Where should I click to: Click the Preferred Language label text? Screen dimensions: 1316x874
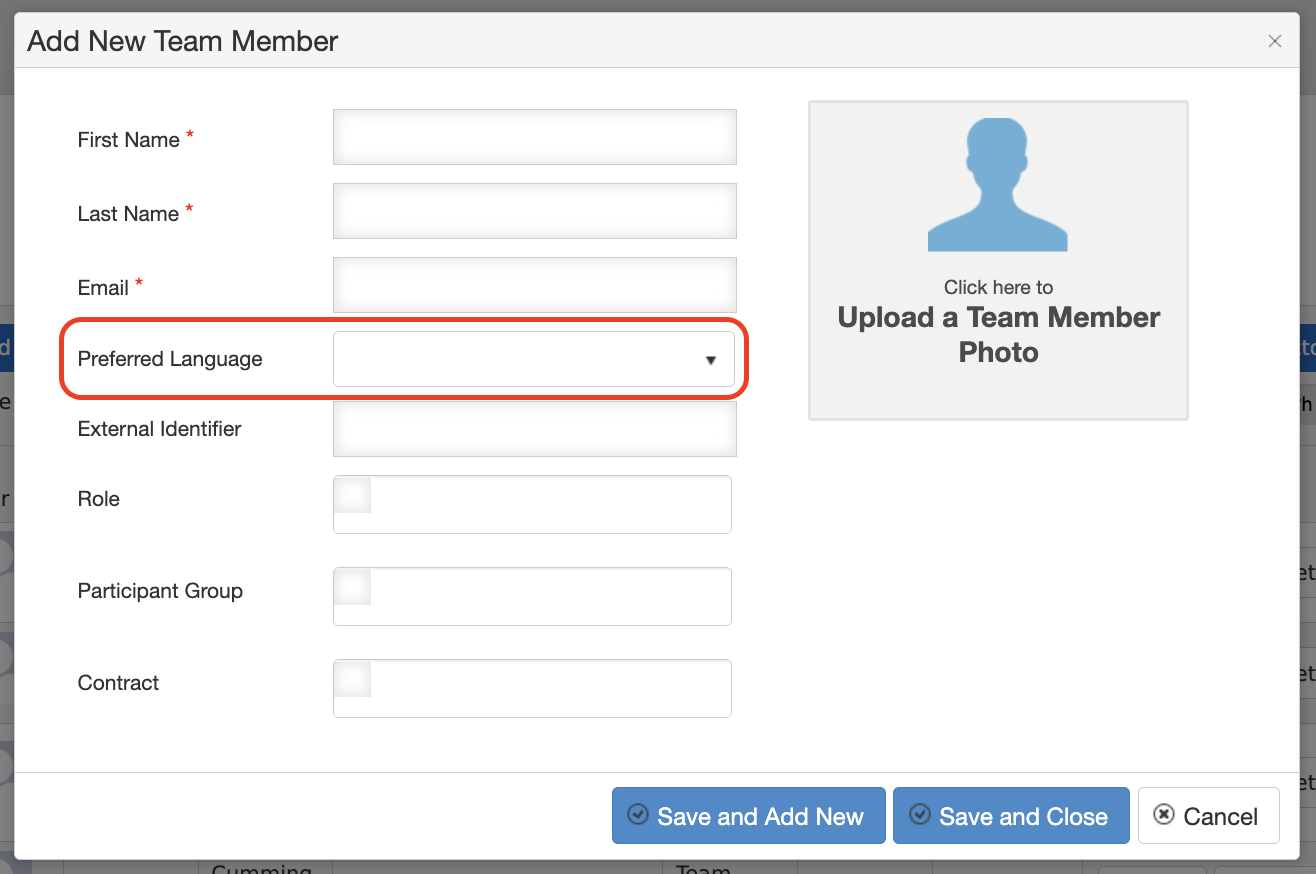(x=170, y=359)
